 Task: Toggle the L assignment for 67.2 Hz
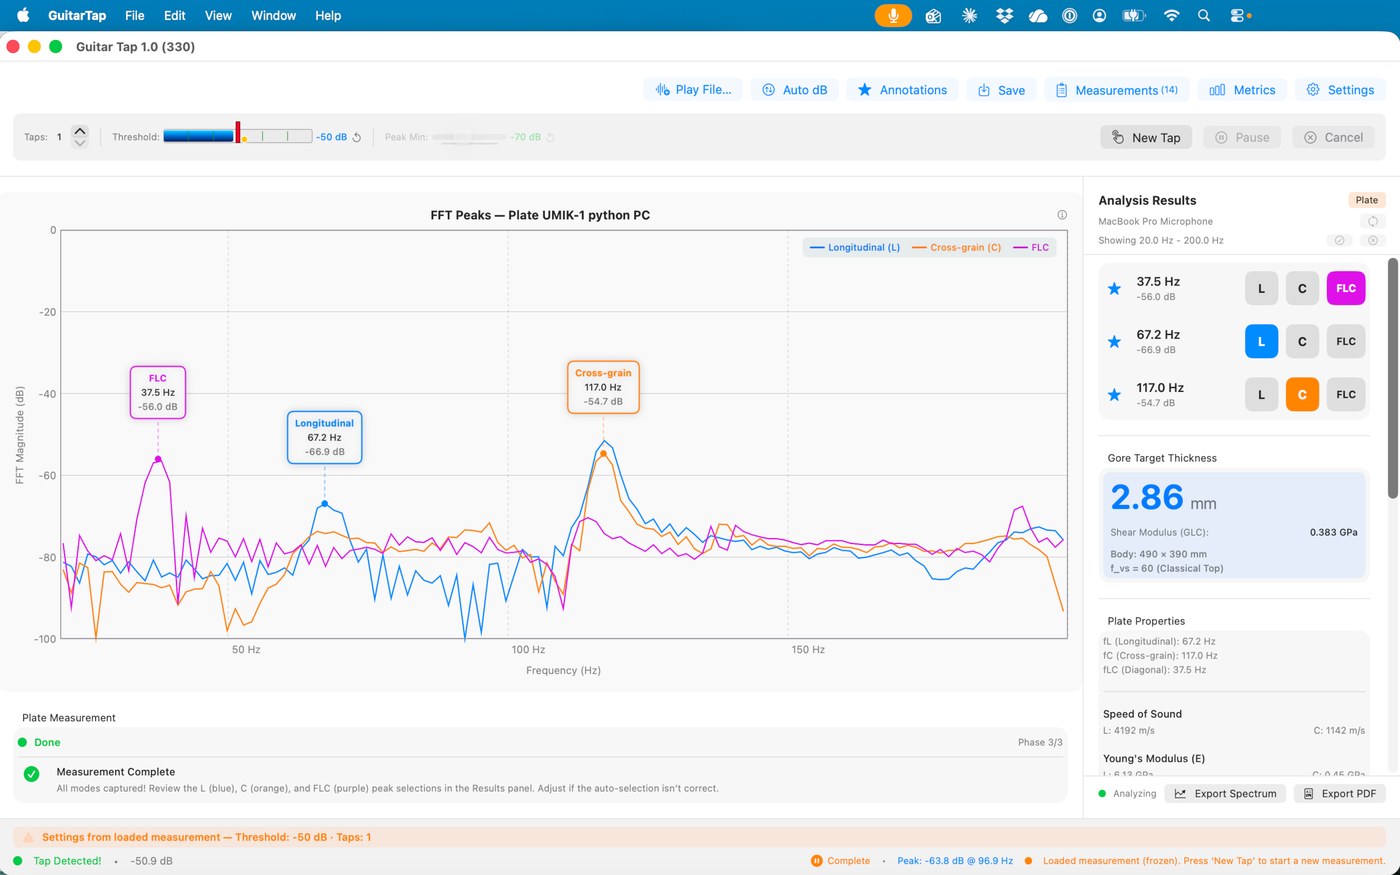(x=1261, y=341)
